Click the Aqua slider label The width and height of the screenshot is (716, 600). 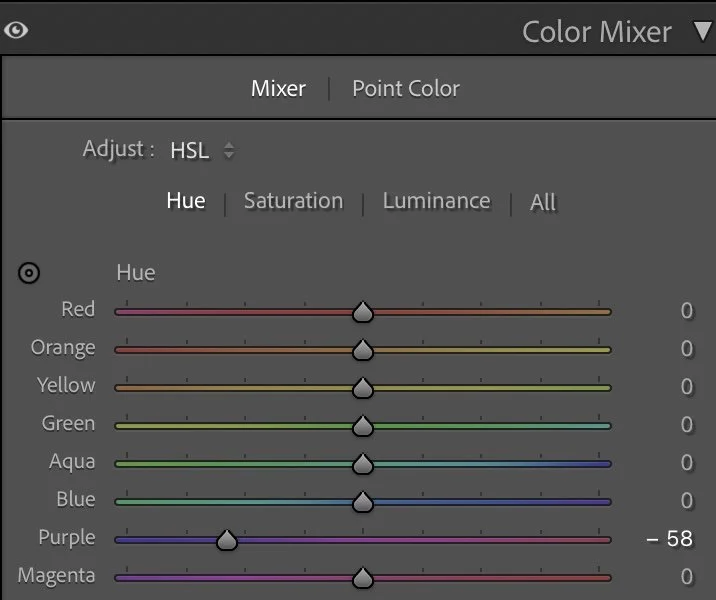72,462
